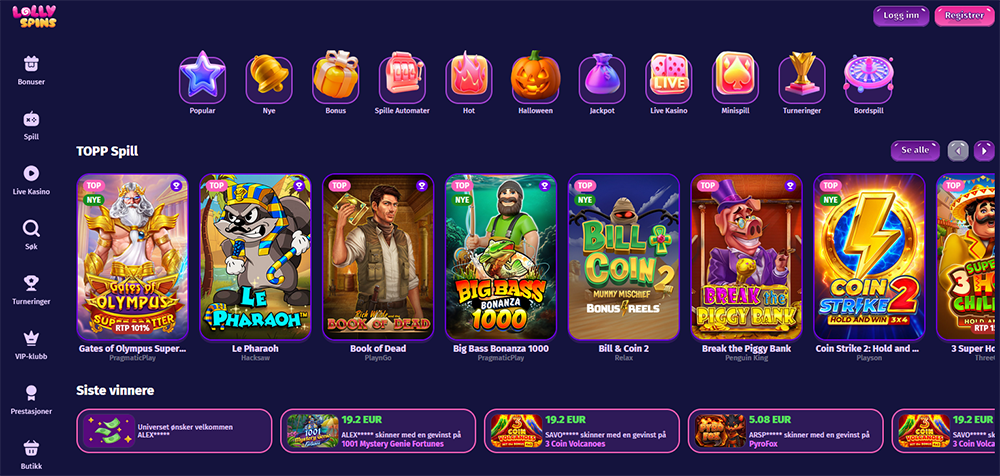Open Søk magnifier in the sidebar
This screenshot has height=476, width=1000.
click(x=31, y=235)
